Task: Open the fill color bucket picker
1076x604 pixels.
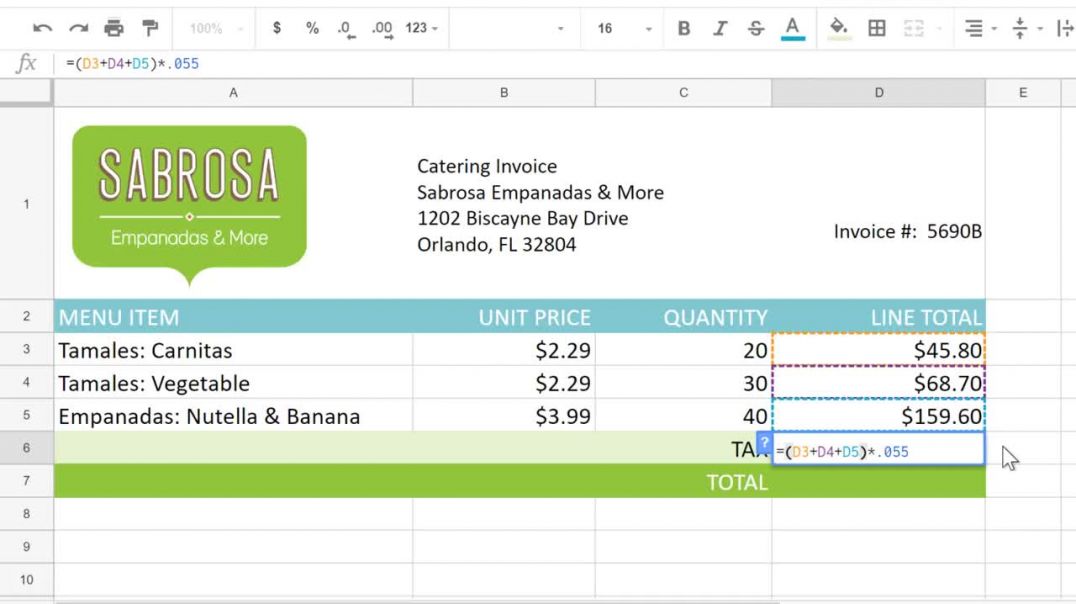Action: [x=839, y=28]
